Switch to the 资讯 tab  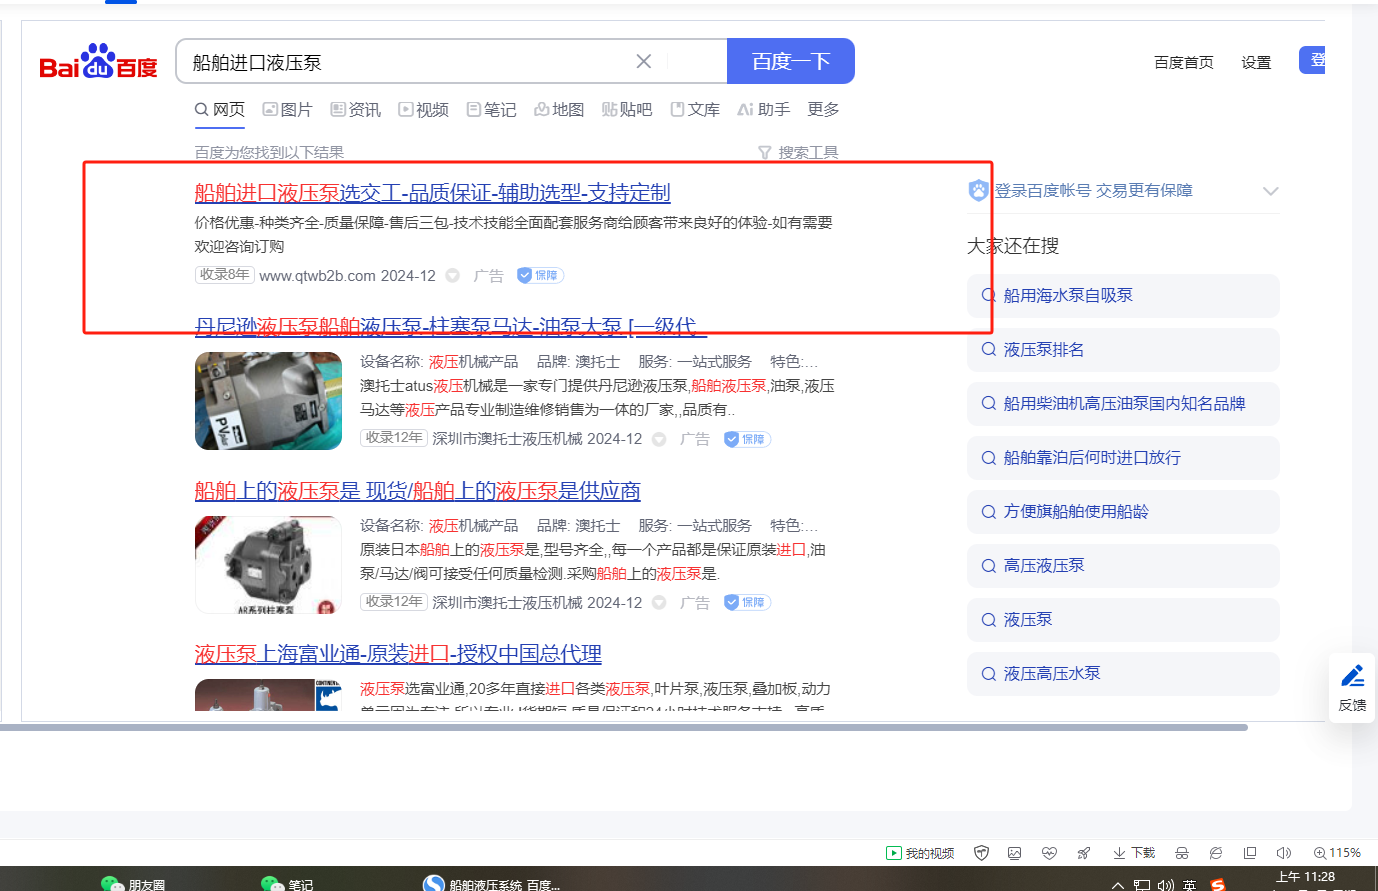356,110
